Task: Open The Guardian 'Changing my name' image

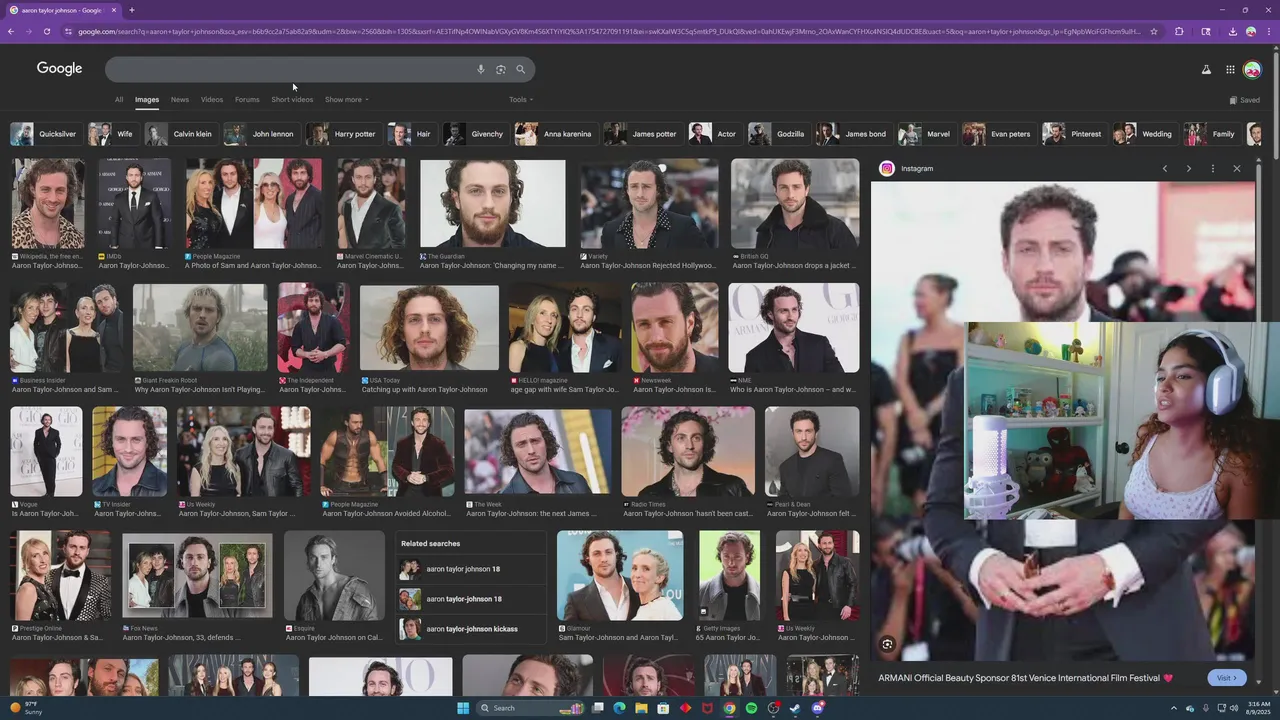Action: click(x=493, y=204)
